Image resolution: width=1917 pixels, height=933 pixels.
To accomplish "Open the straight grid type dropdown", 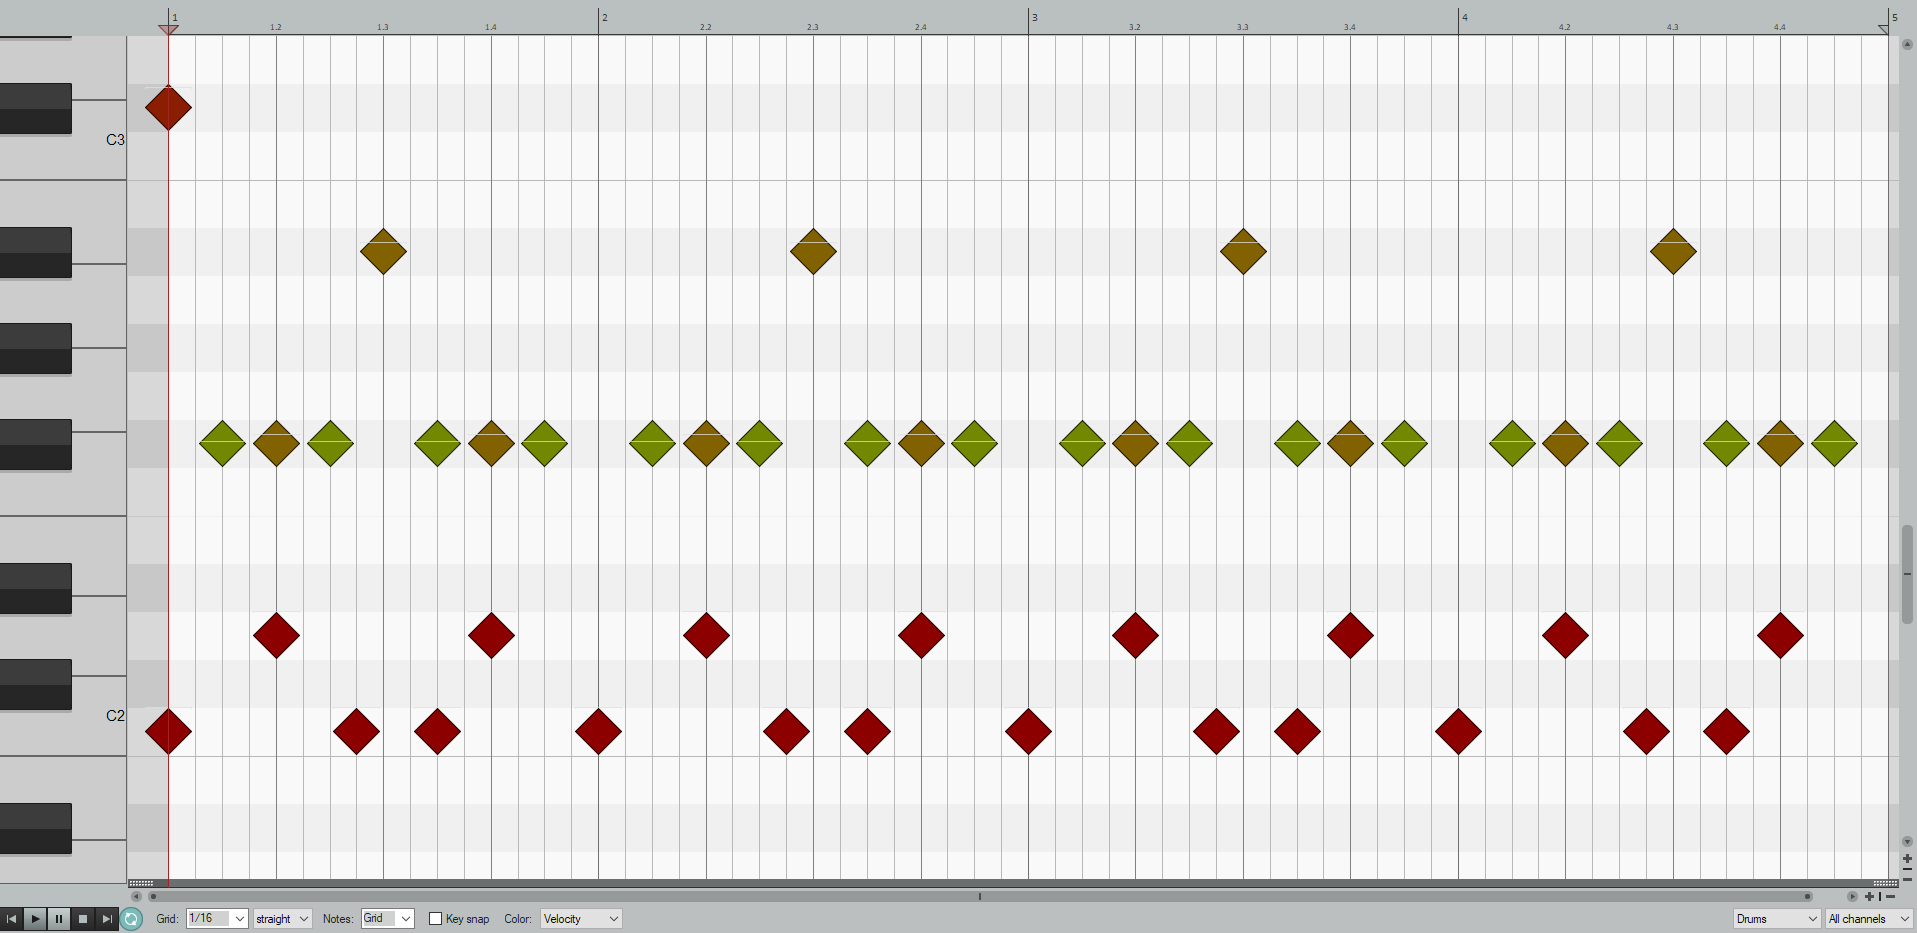I will [282, 919].
